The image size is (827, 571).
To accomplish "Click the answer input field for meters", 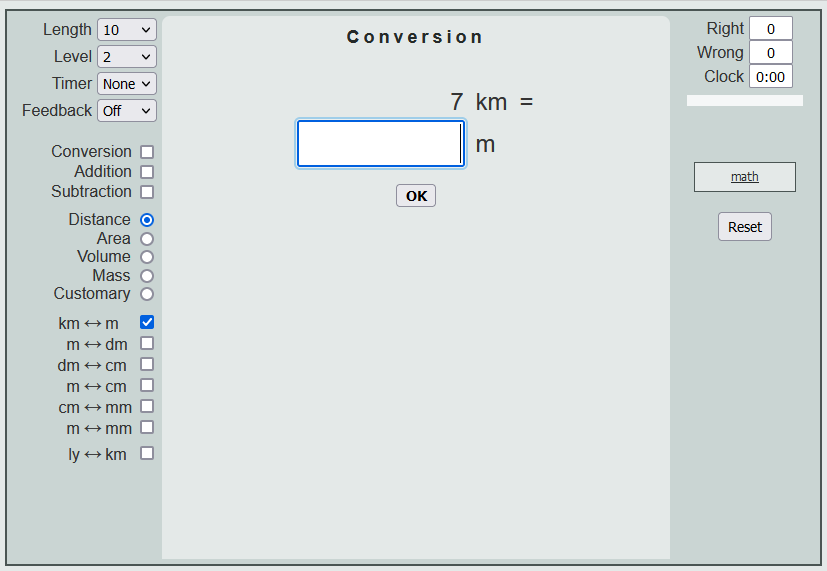I will tap(381, 144).
